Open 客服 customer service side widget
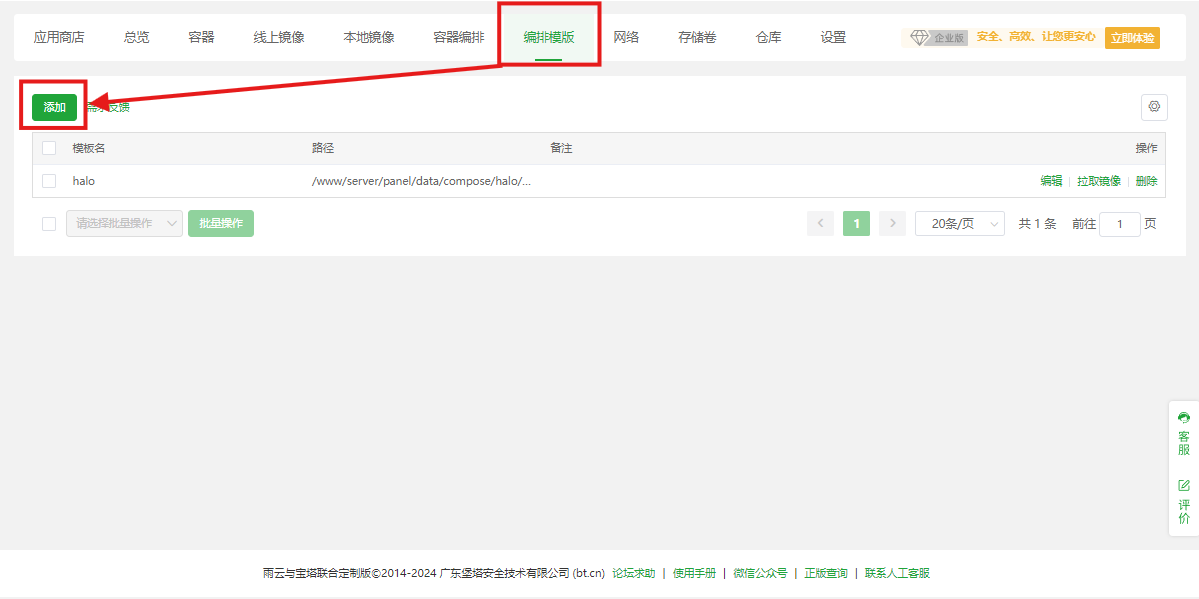The image size is (1199, 599). pos(1184,434)
